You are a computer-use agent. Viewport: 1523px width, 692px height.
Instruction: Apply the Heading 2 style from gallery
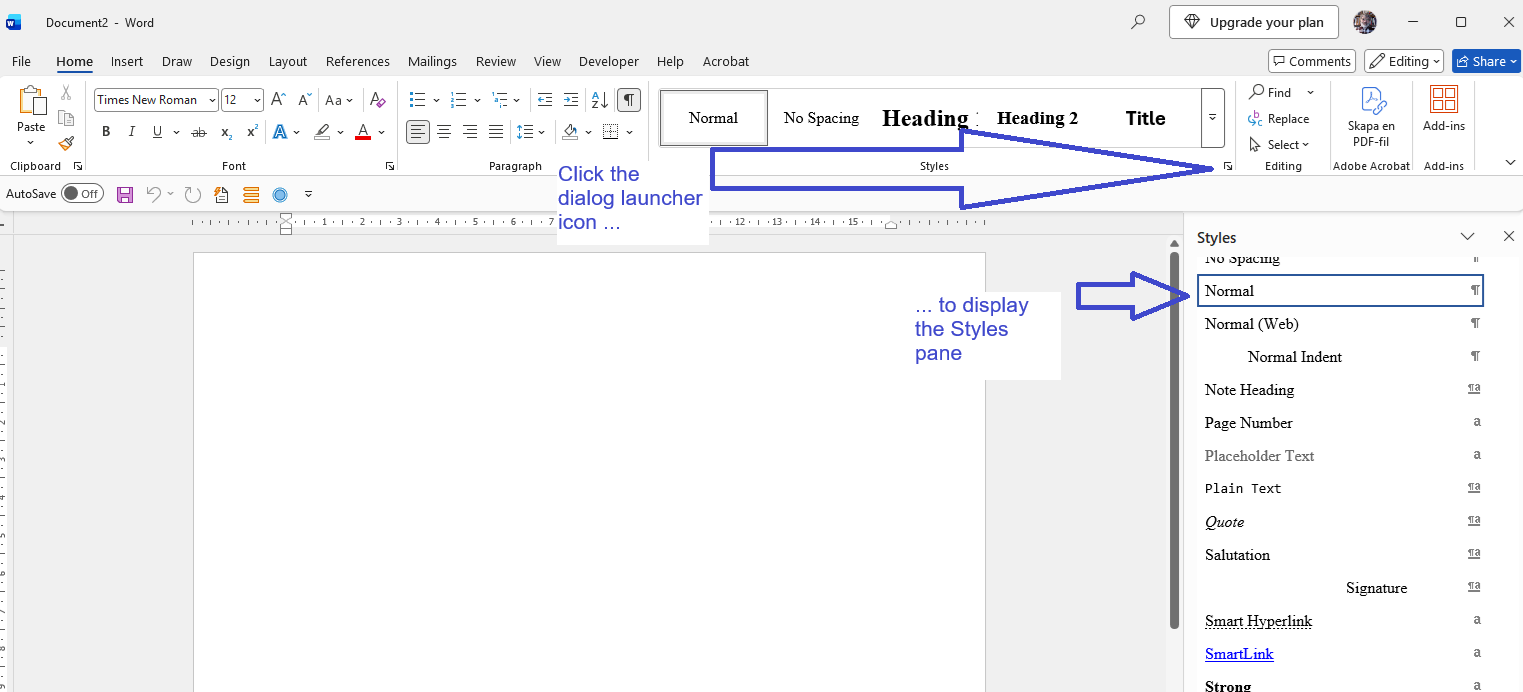tap(1037, 118)
